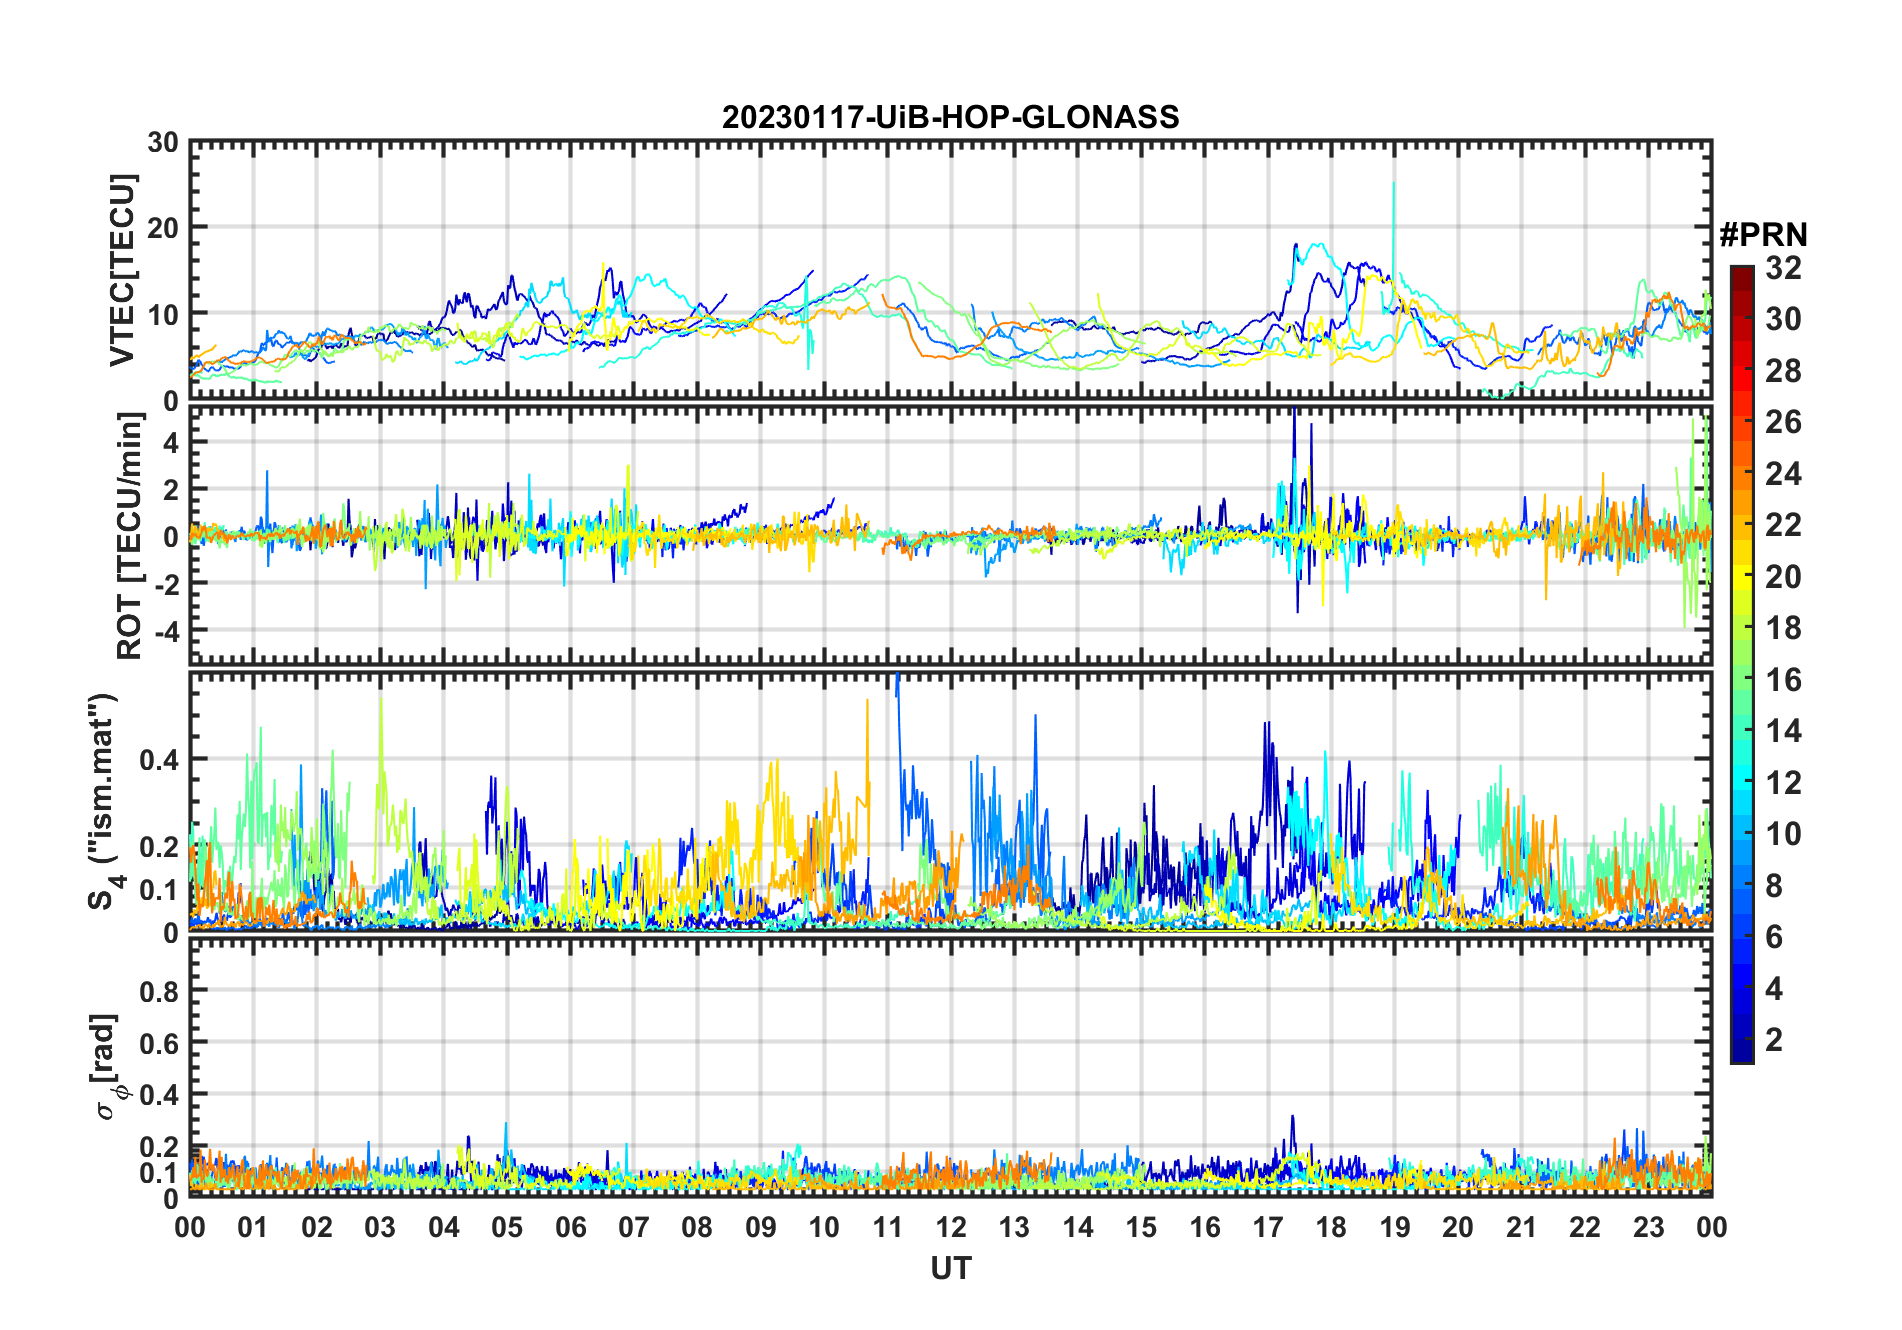1902x1330 pixels.
Task: Click the 28 tick label on PRN colorbar
Action: click(1783, 370)
